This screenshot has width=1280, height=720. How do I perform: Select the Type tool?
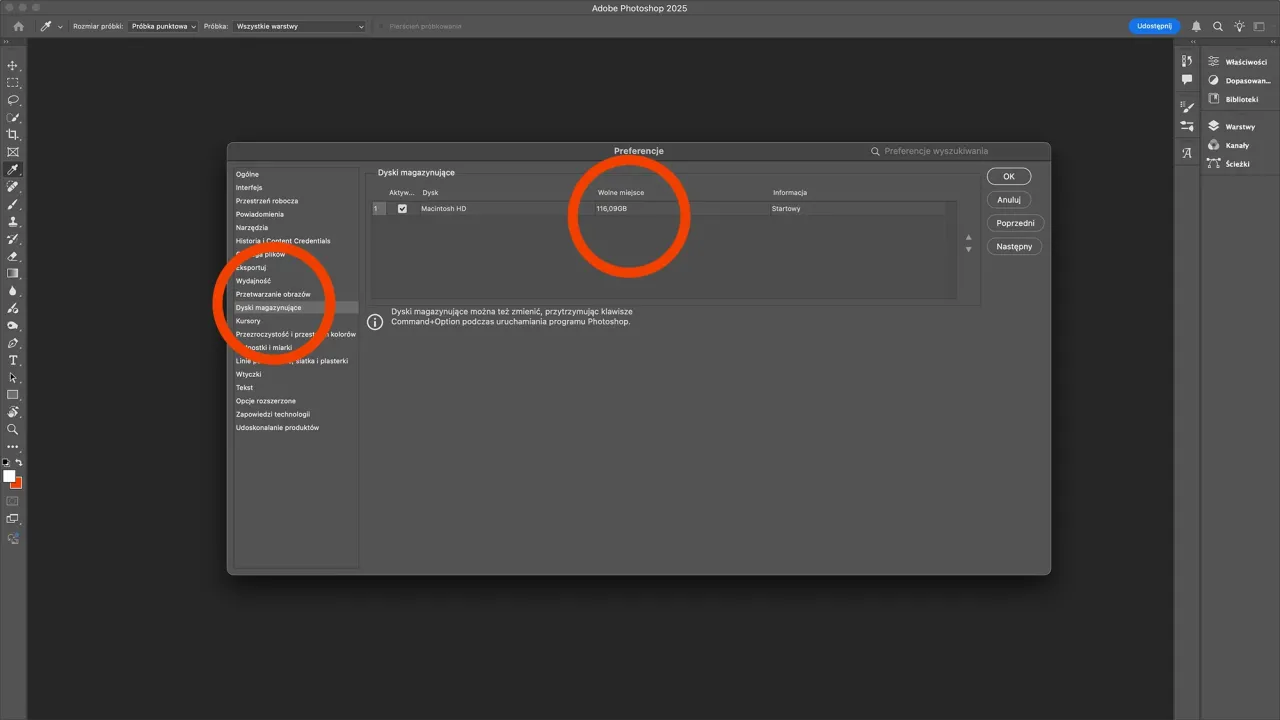[13, 360]
